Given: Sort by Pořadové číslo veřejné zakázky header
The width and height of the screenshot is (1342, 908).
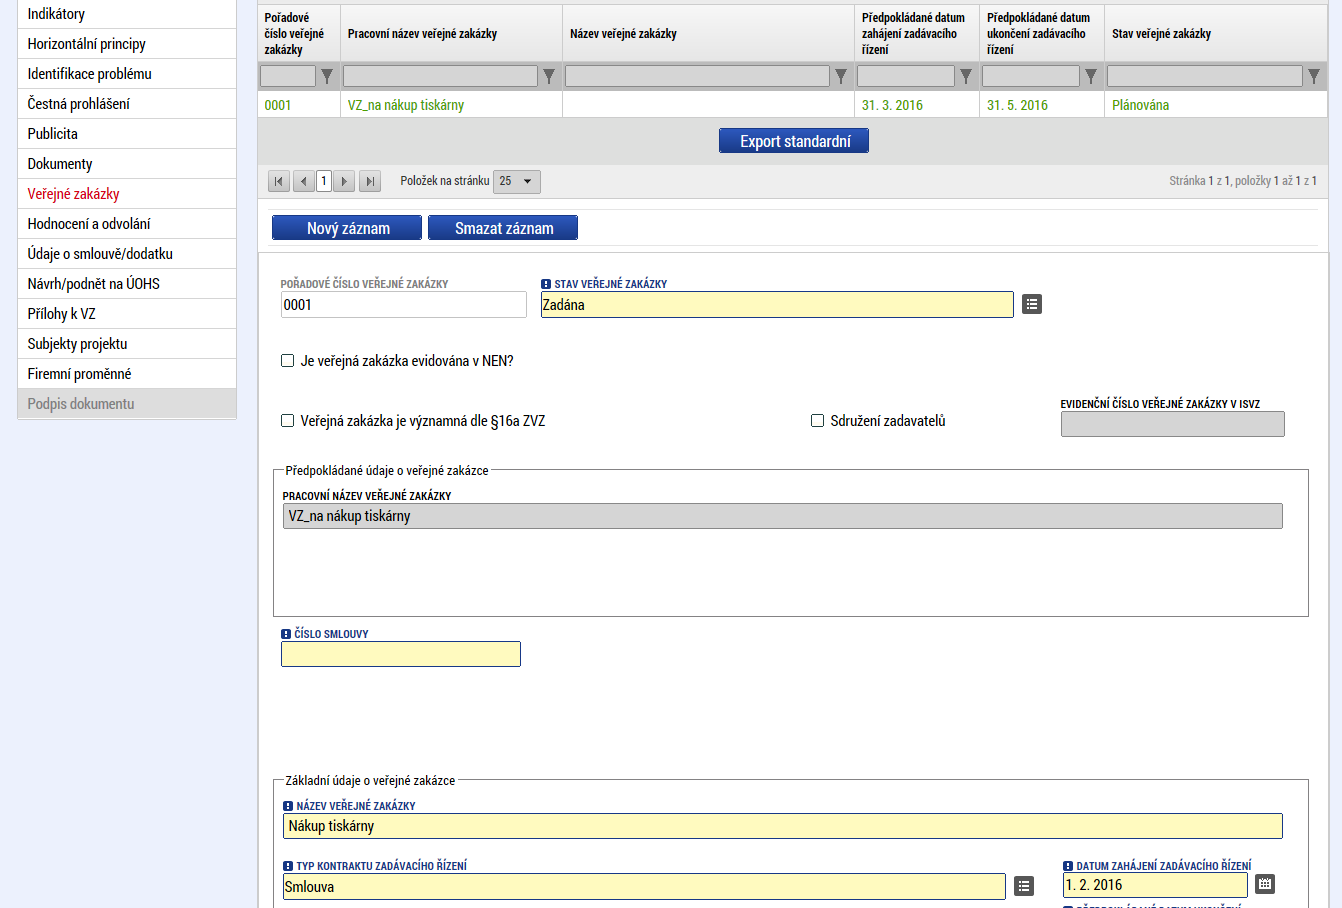Looking at the screenshot, I should click(x=294, y=33).
